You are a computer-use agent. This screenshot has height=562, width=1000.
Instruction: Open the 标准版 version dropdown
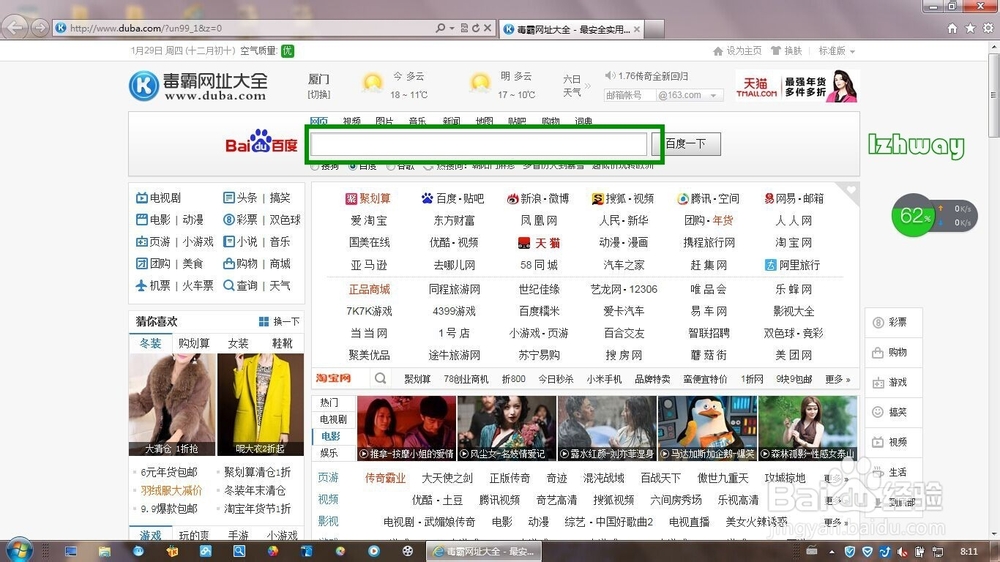click(x=837, y=50)
